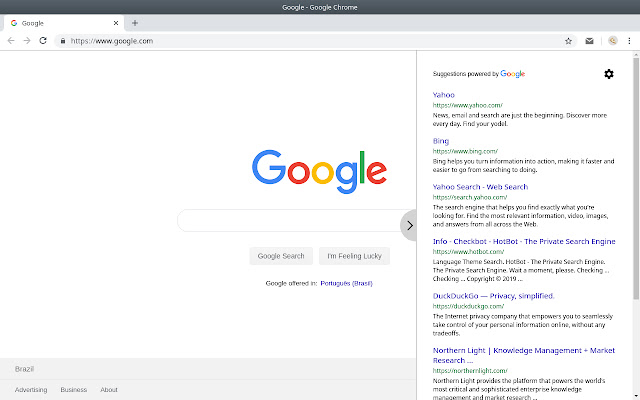Click the https://duckduckgo.com/ URL text
The height and width of the screenshot is (400, 640).
pos(469,306)
